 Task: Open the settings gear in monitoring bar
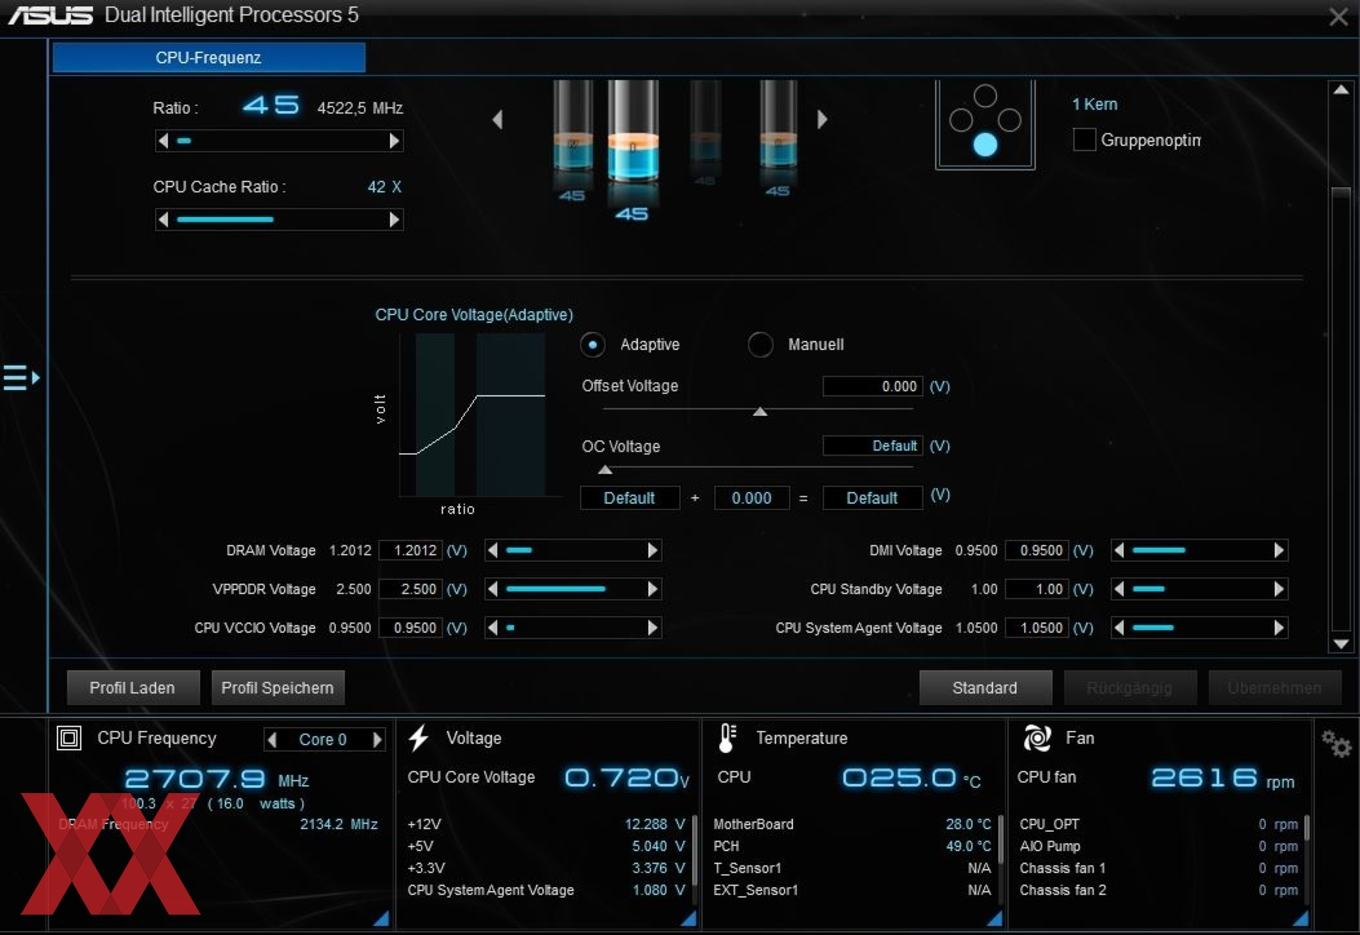(1336, 743)
